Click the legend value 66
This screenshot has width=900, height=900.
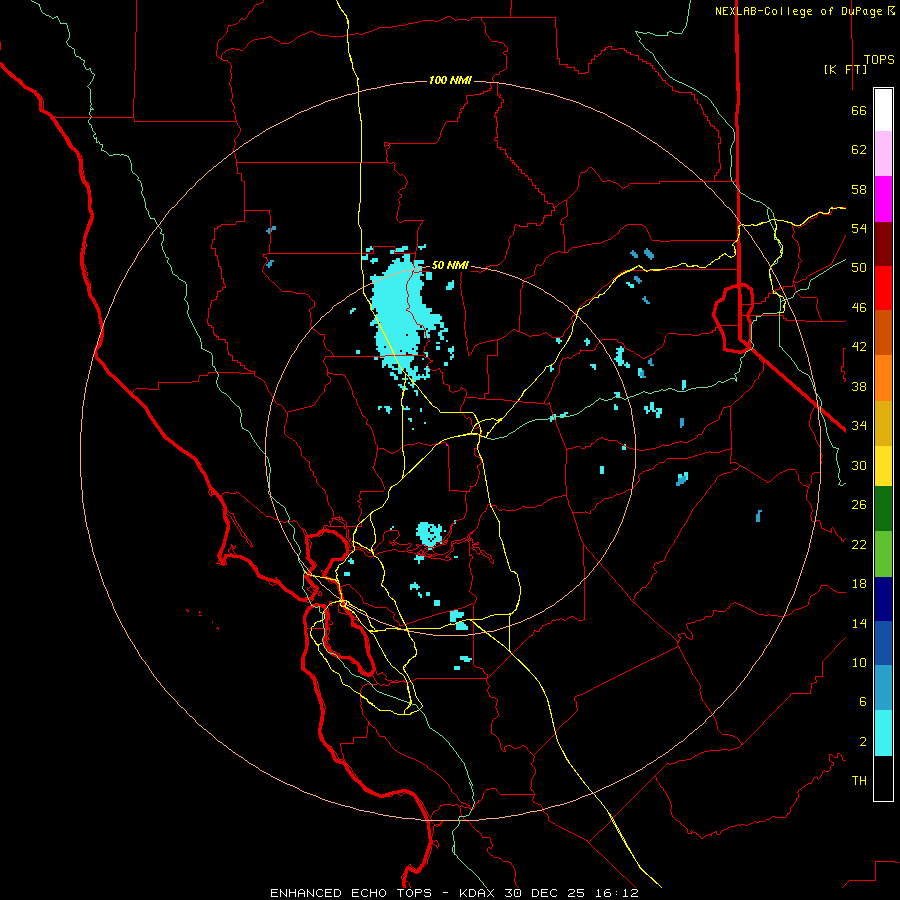pos(859,111)
